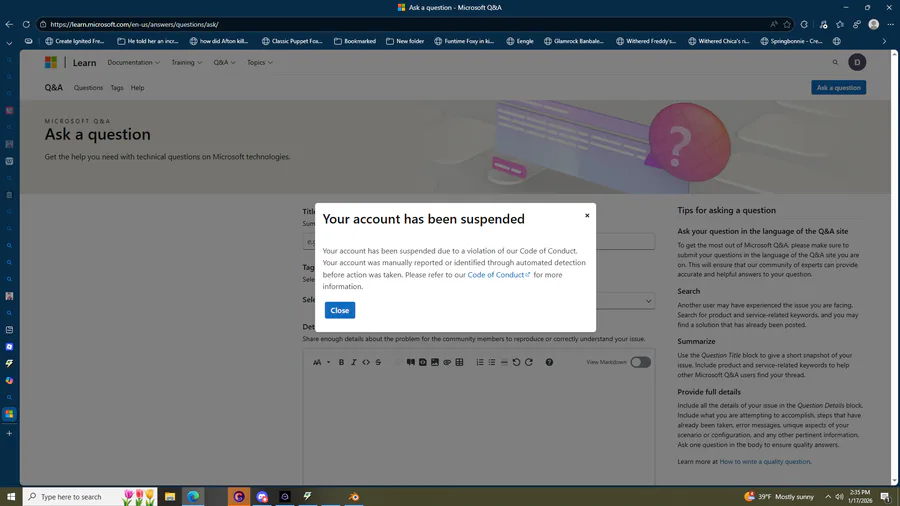Click the browser address bar URL

tap(134, 24)
